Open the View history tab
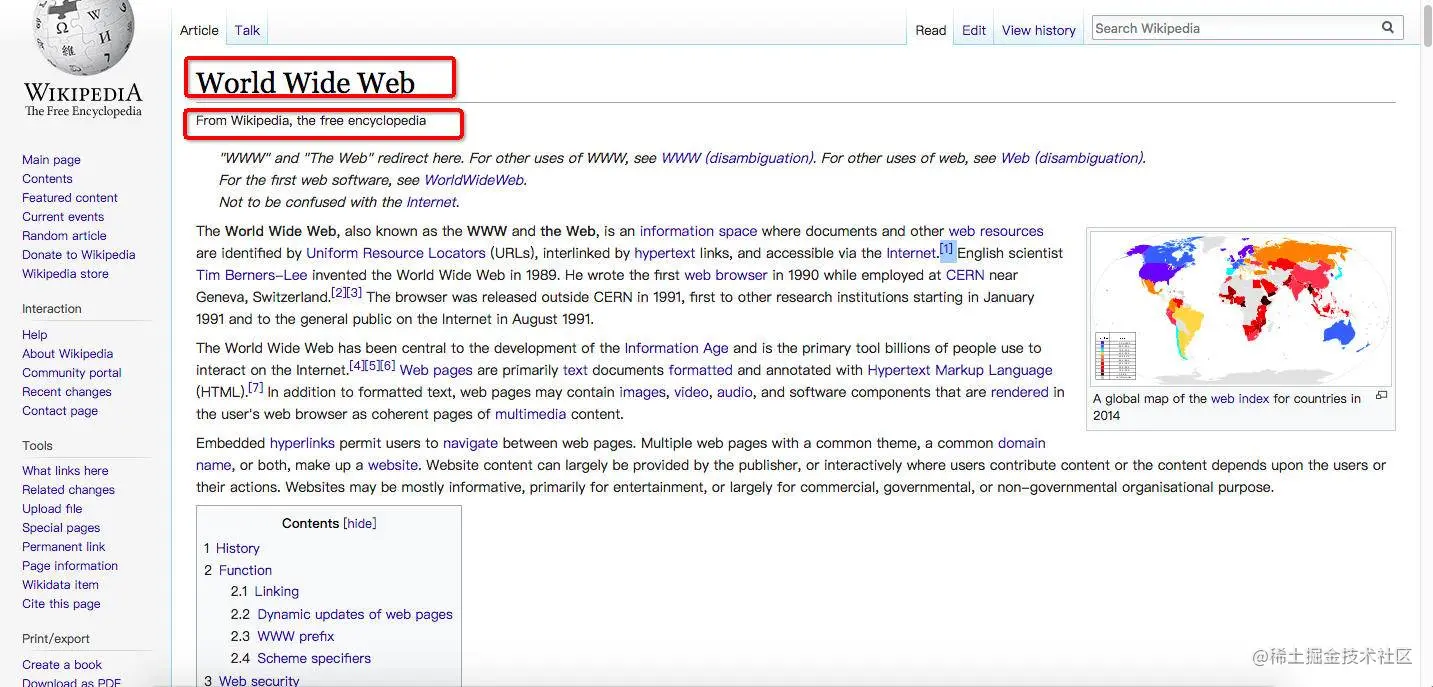1433x687 pixels. point(1039,30)
